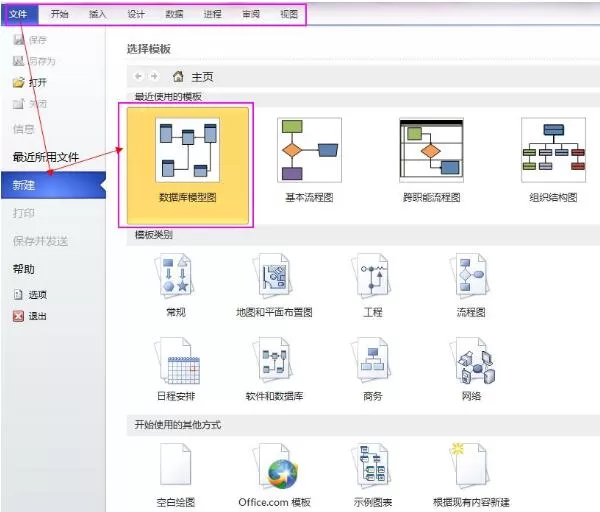Click the 保存 save icon
Screen dimensions: 600x512
tap(18, 39)
